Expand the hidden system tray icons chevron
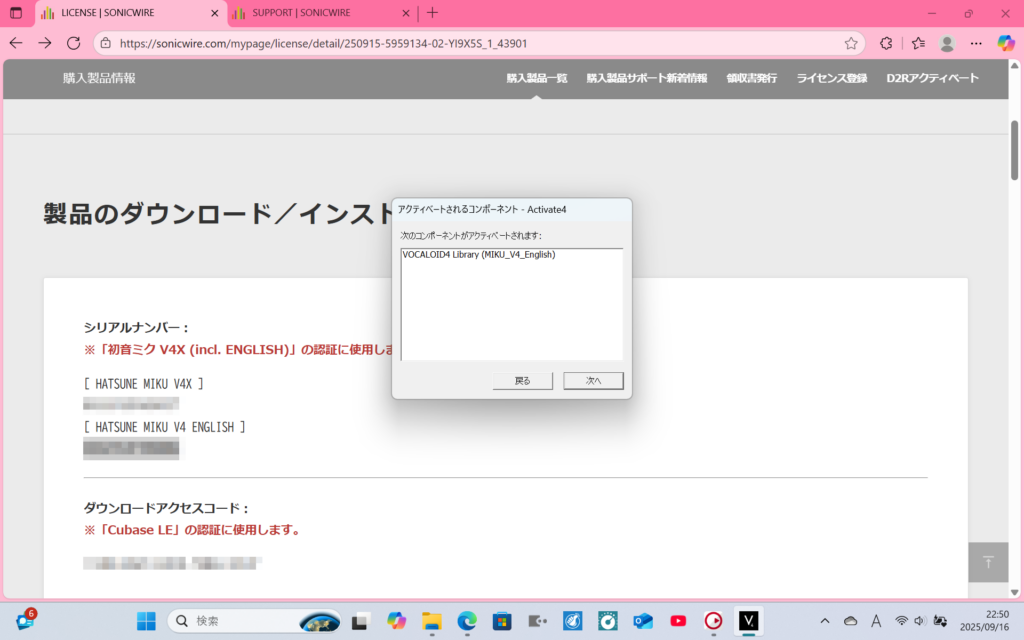 (824, 621)
